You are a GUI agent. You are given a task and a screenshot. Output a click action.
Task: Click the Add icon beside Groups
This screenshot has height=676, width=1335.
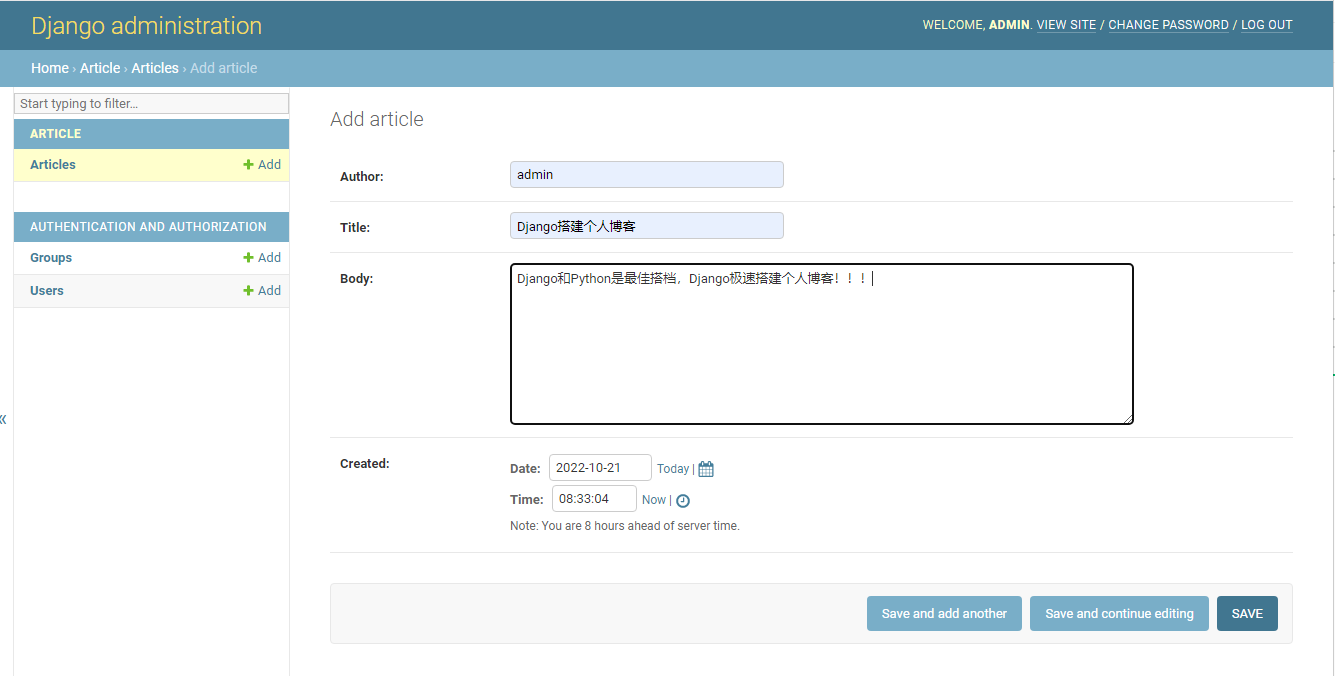click(x=262, y=257)
